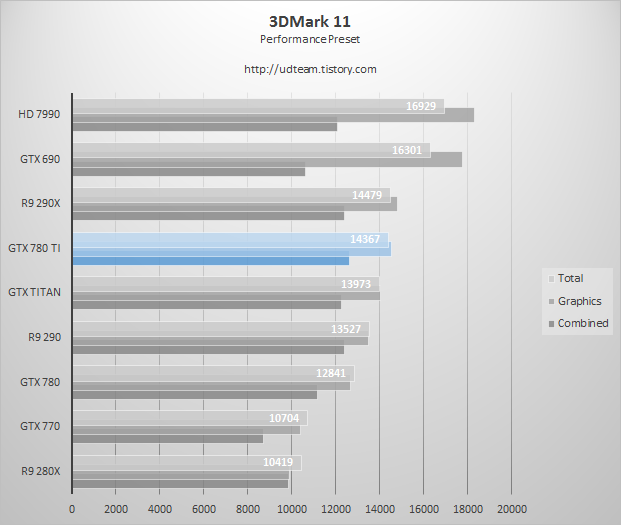
Task: Select the R9 290 axis label
Action: tap(44, 337)
